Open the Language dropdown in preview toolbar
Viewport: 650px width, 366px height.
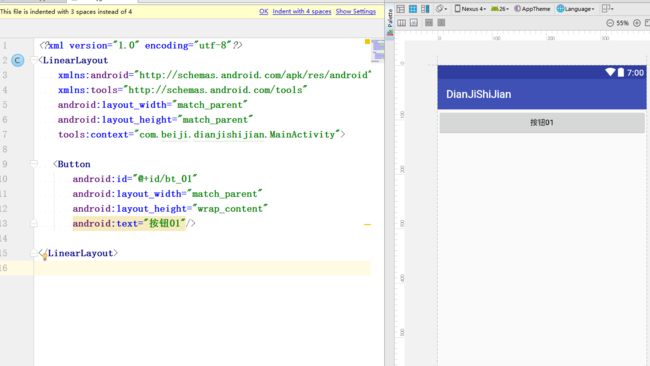[575, 9]
